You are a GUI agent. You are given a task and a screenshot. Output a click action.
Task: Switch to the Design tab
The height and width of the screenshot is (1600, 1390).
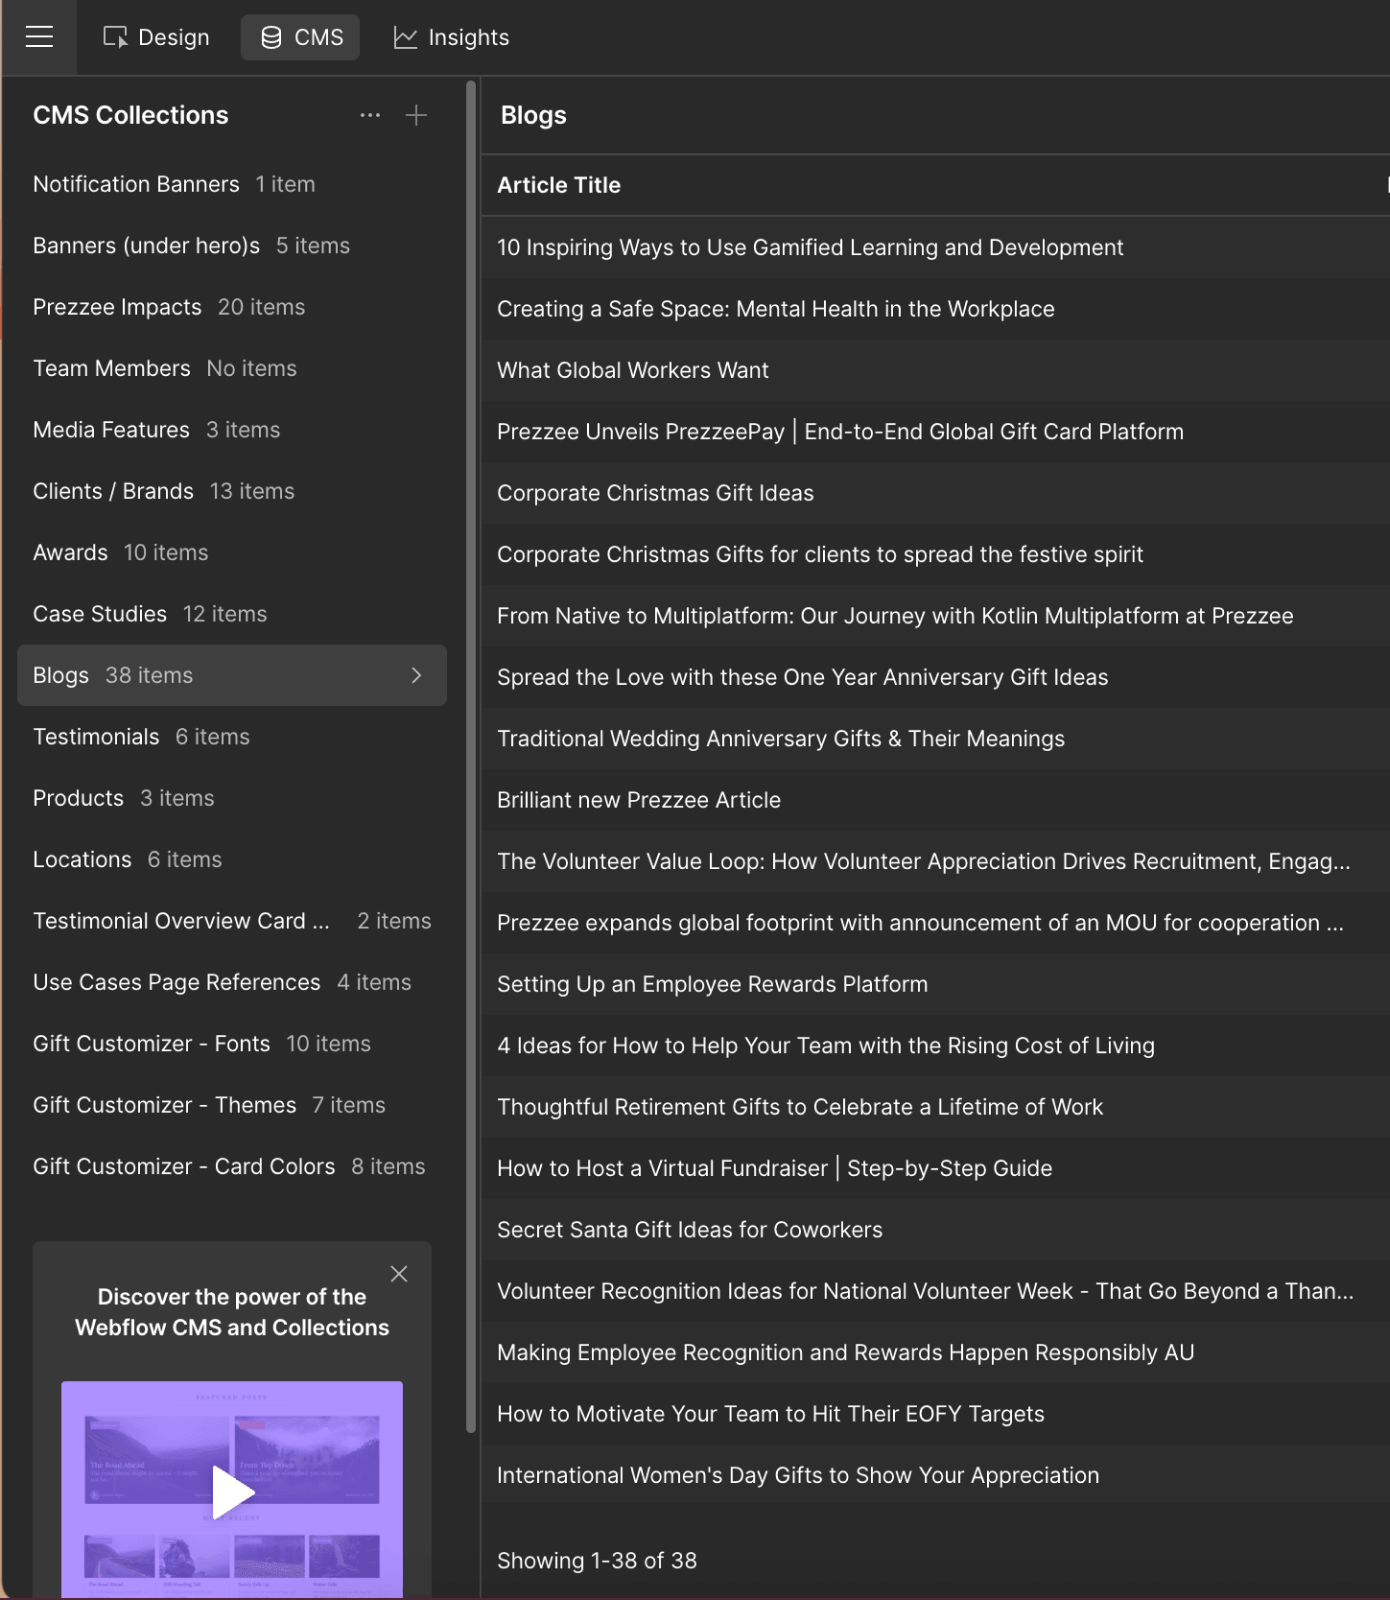tap(156, 37)
